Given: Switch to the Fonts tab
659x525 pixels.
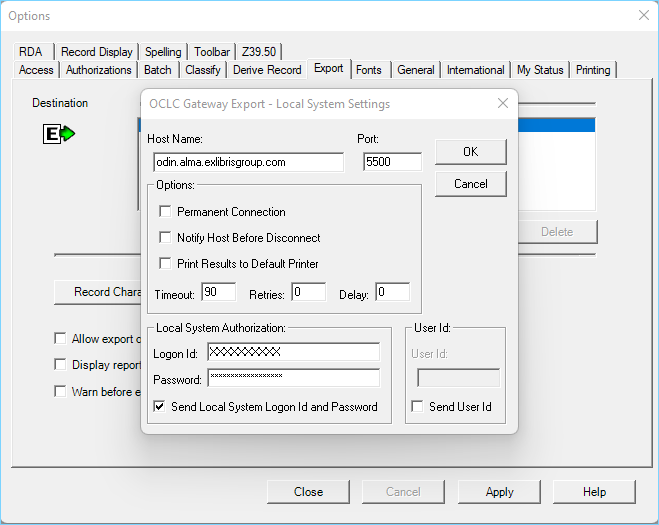Looking at the screenshot, I should (x=368, y=70).
